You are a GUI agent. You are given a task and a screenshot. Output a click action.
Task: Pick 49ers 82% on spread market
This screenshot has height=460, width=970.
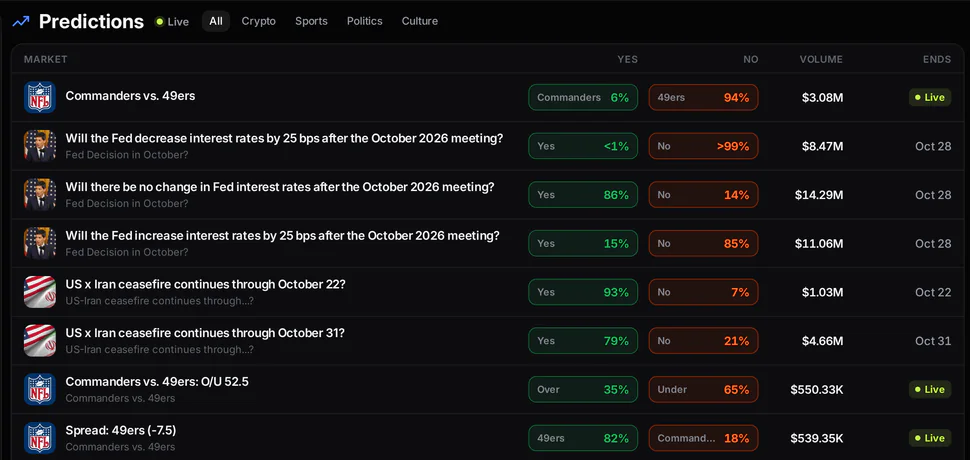tap(583, 438)
